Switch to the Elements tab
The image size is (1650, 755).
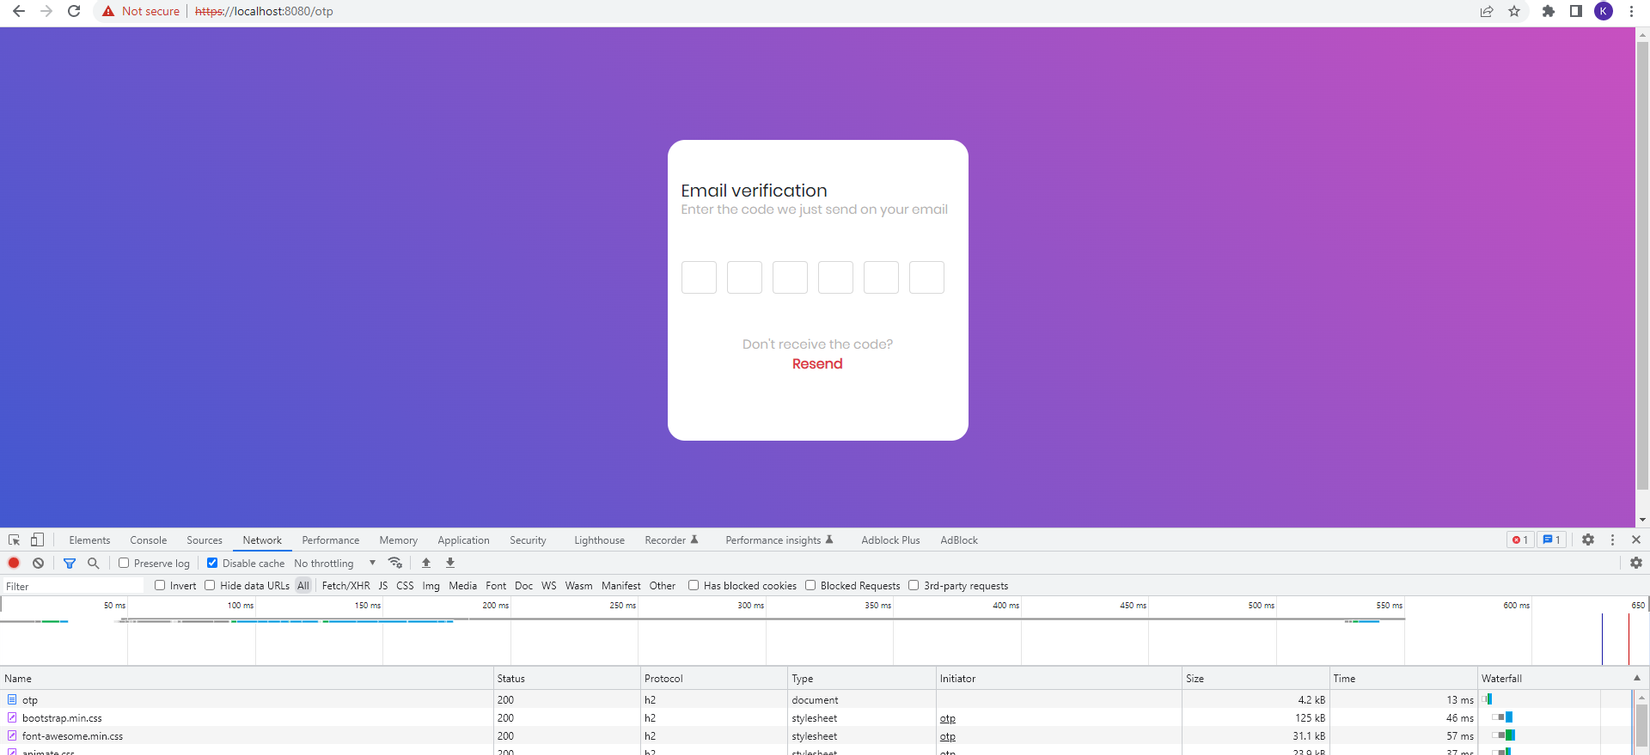tap(90, 540)
